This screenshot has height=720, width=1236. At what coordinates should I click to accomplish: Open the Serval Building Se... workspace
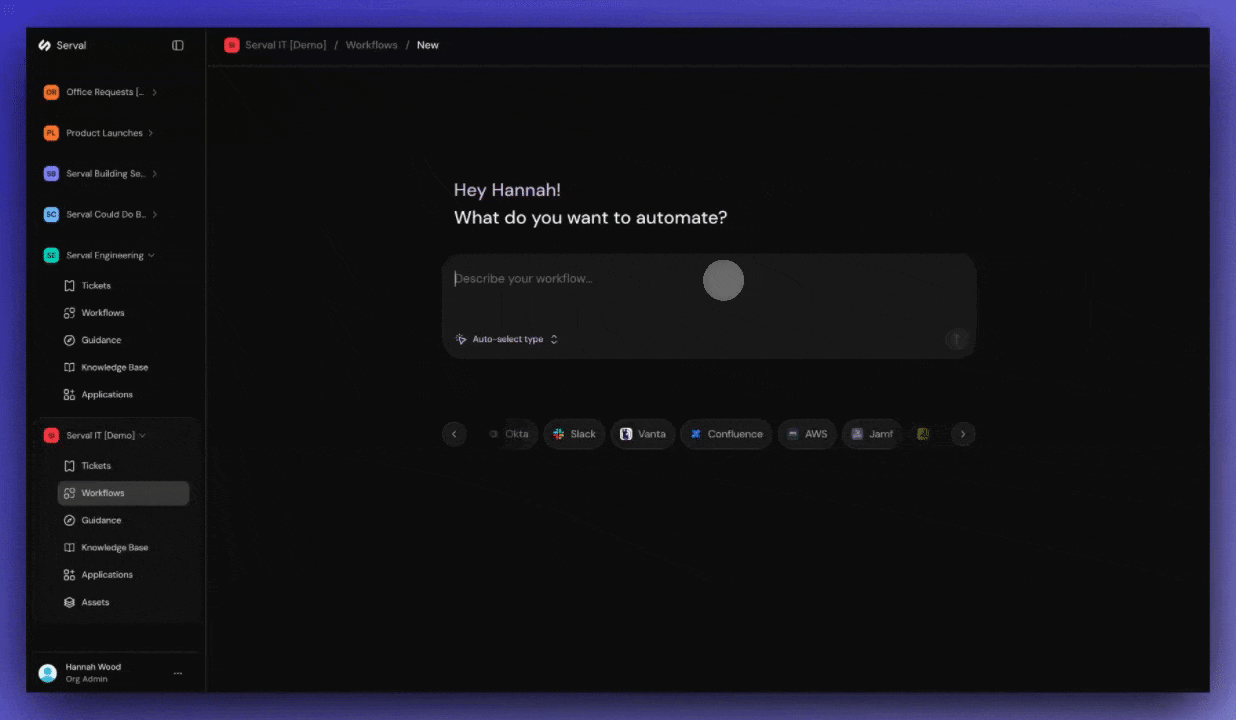coord(106,174)
